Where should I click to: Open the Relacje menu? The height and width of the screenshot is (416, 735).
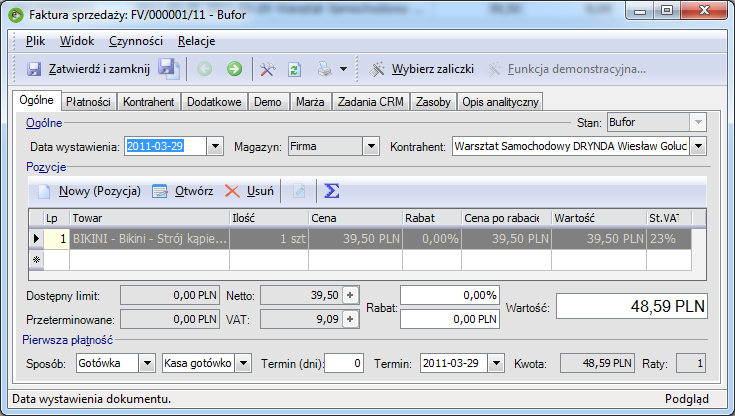tap(196, 41)
